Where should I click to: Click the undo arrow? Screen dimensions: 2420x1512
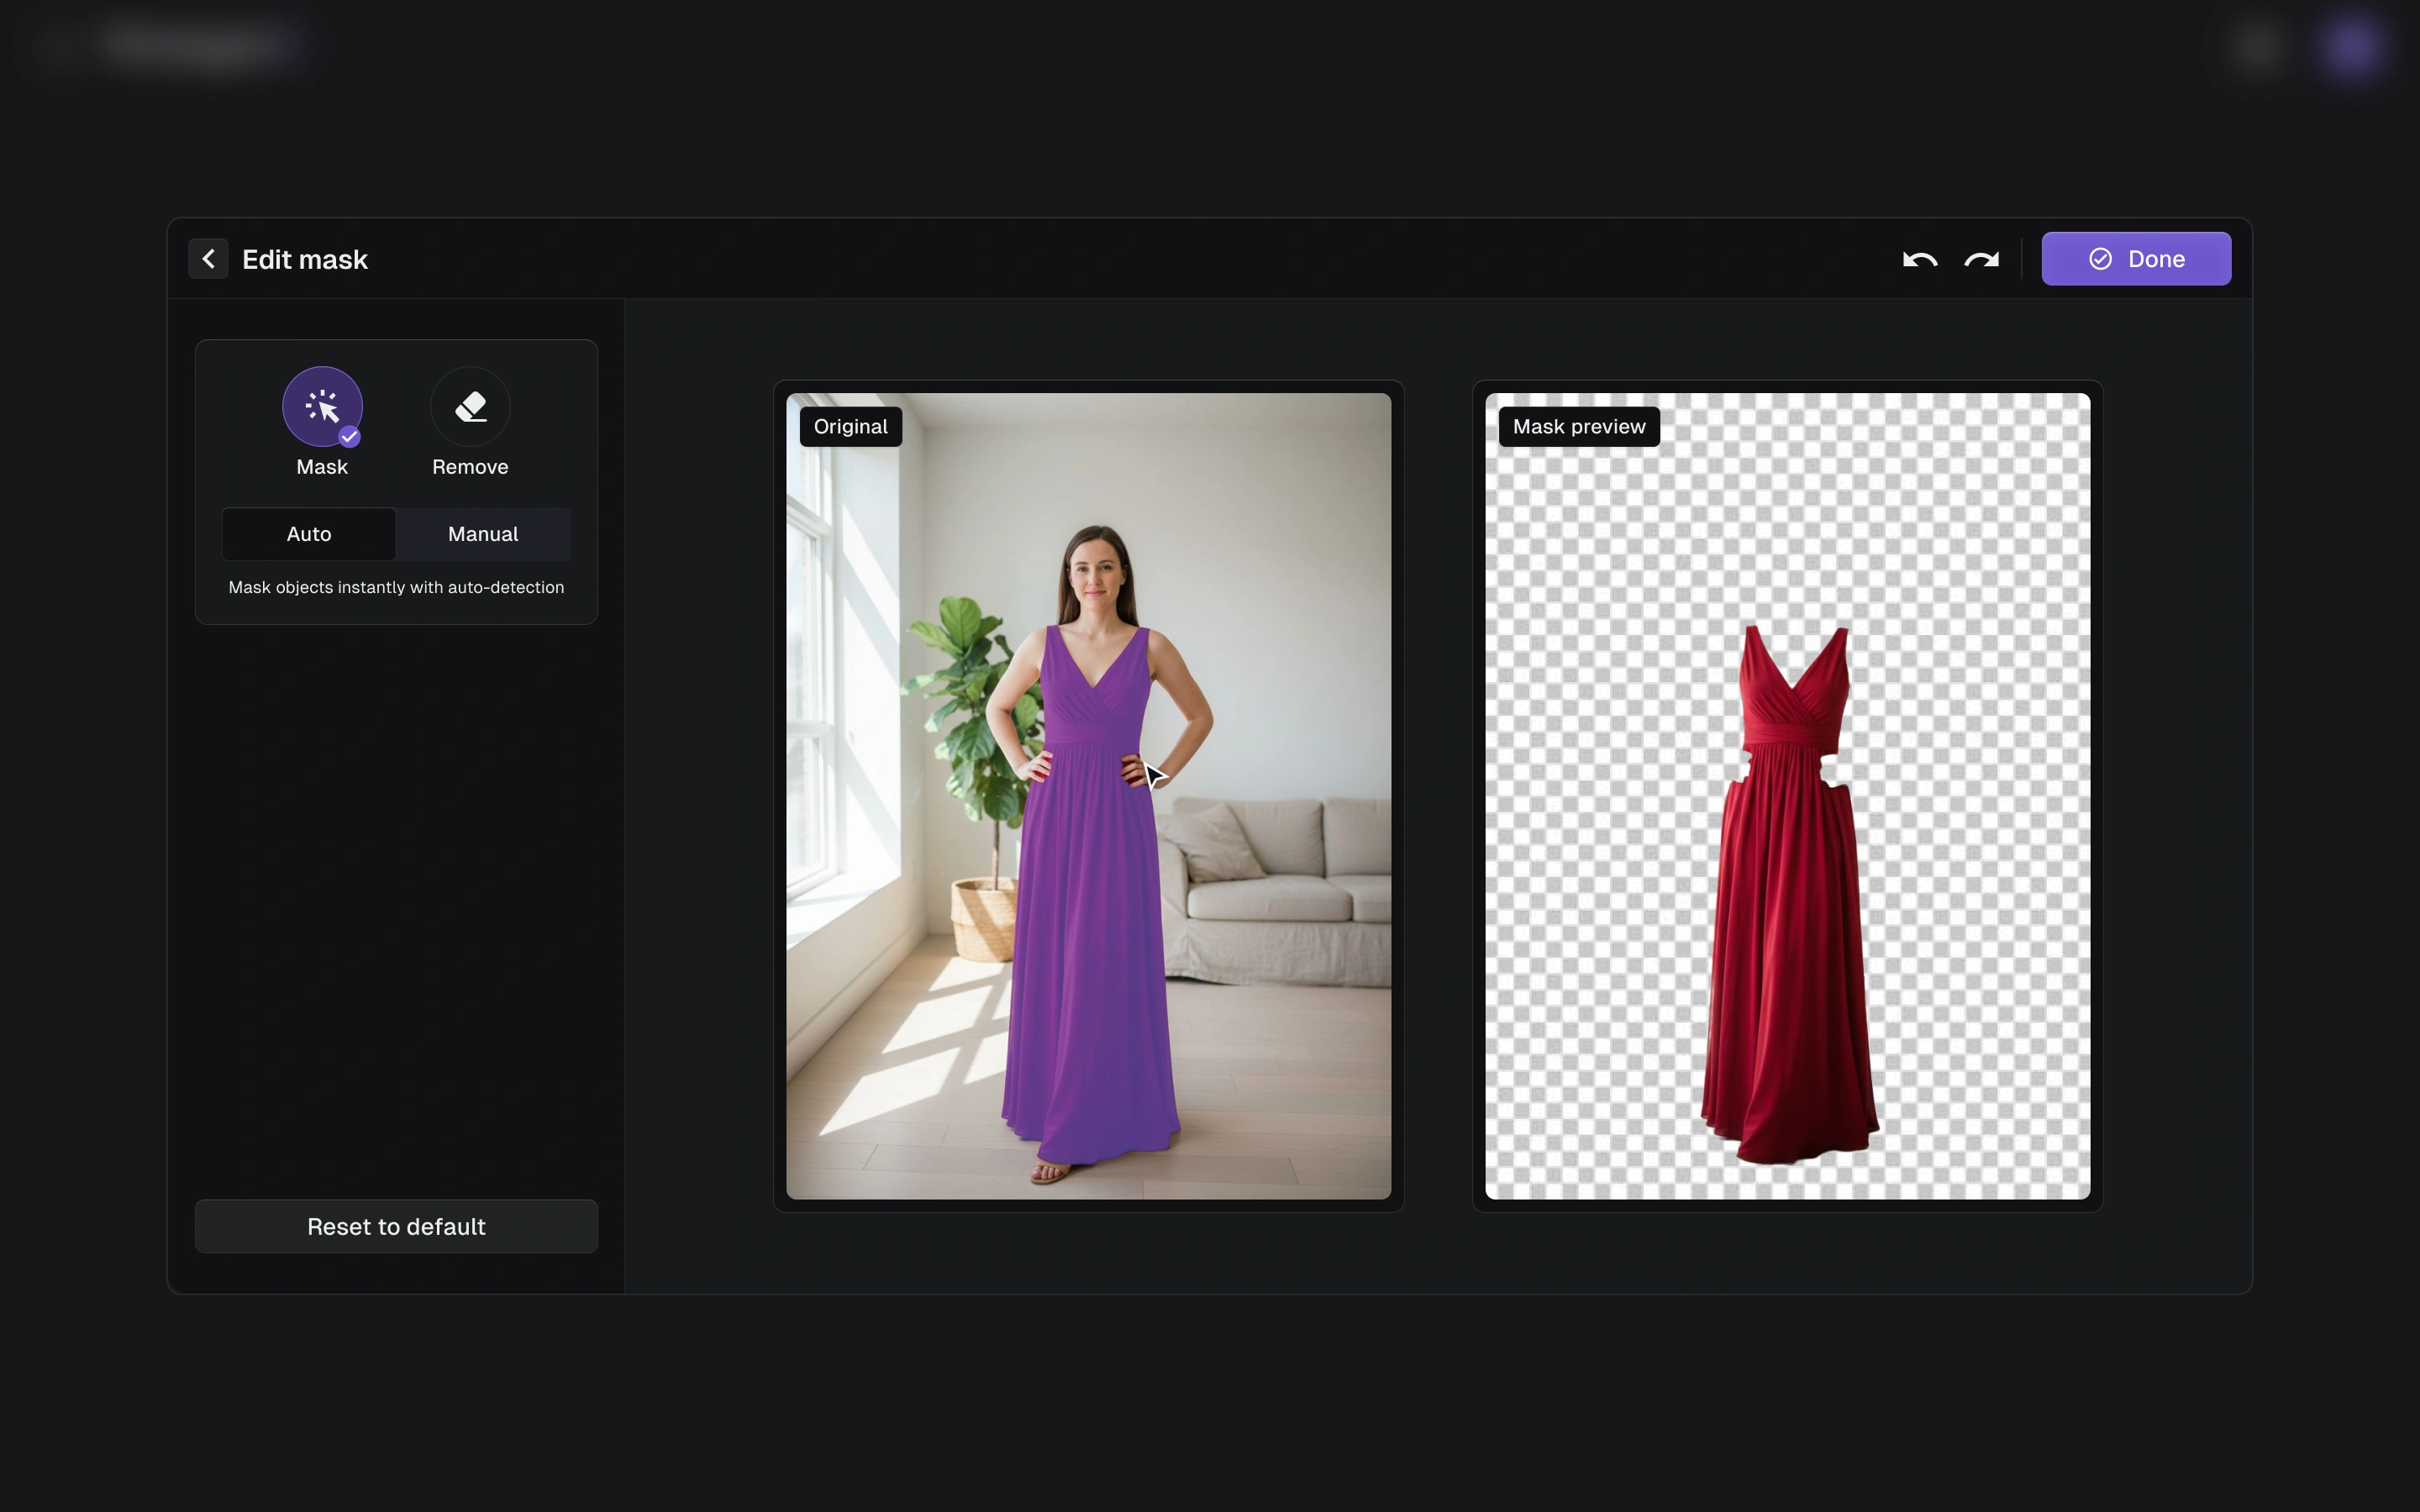1919,260
